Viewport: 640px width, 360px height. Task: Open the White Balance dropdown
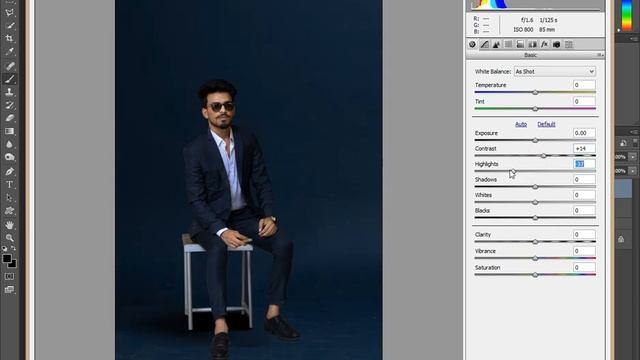(555, 71)
